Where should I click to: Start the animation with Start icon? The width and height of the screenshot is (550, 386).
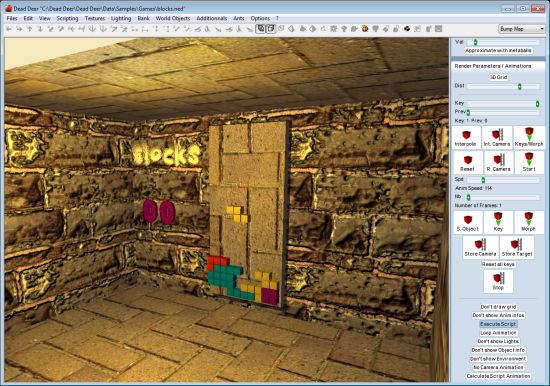pos(529,163)
